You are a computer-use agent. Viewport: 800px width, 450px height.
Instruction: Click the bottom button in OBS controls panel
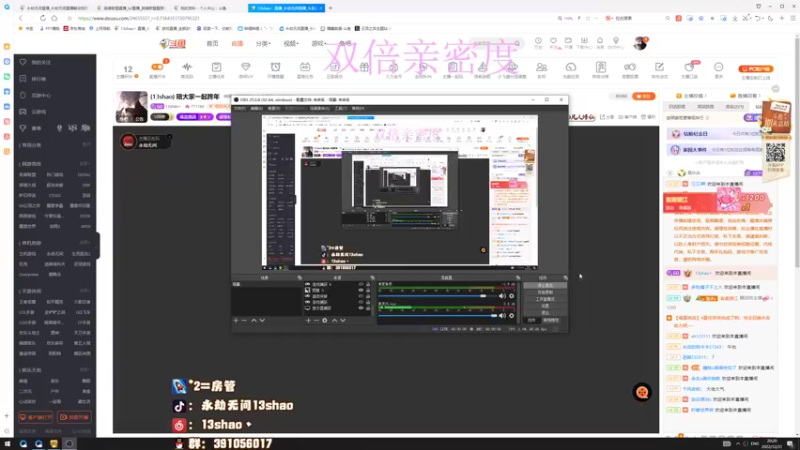tap(545, 312)
